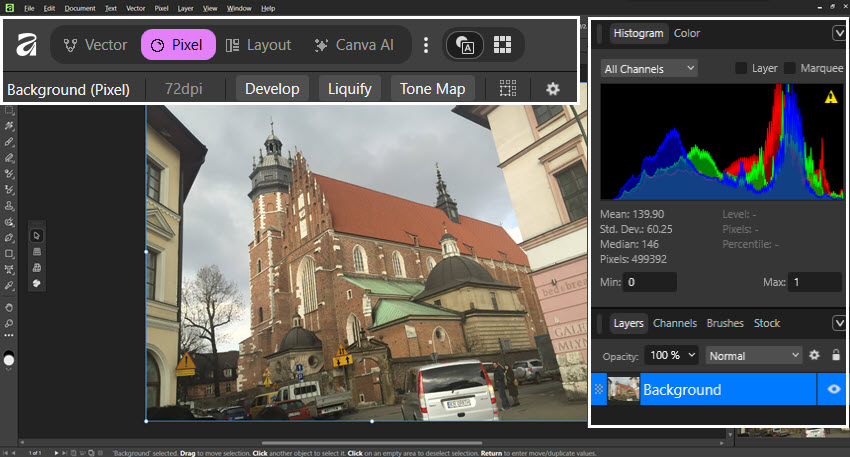The width and height of the screenshot is (850, 457).
Task: Select the Clone stamp tool
Action: point(9,206)
